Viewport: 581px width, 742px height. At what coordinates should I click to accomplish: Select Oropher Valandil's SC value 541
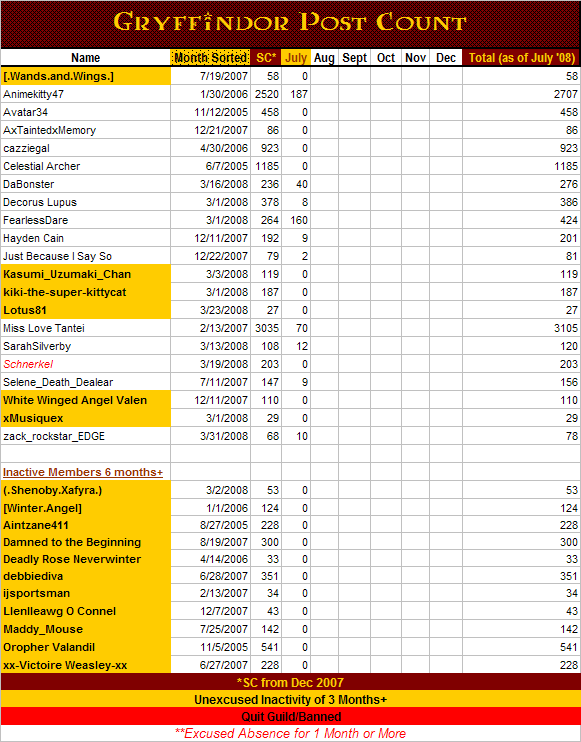(266, 647)
